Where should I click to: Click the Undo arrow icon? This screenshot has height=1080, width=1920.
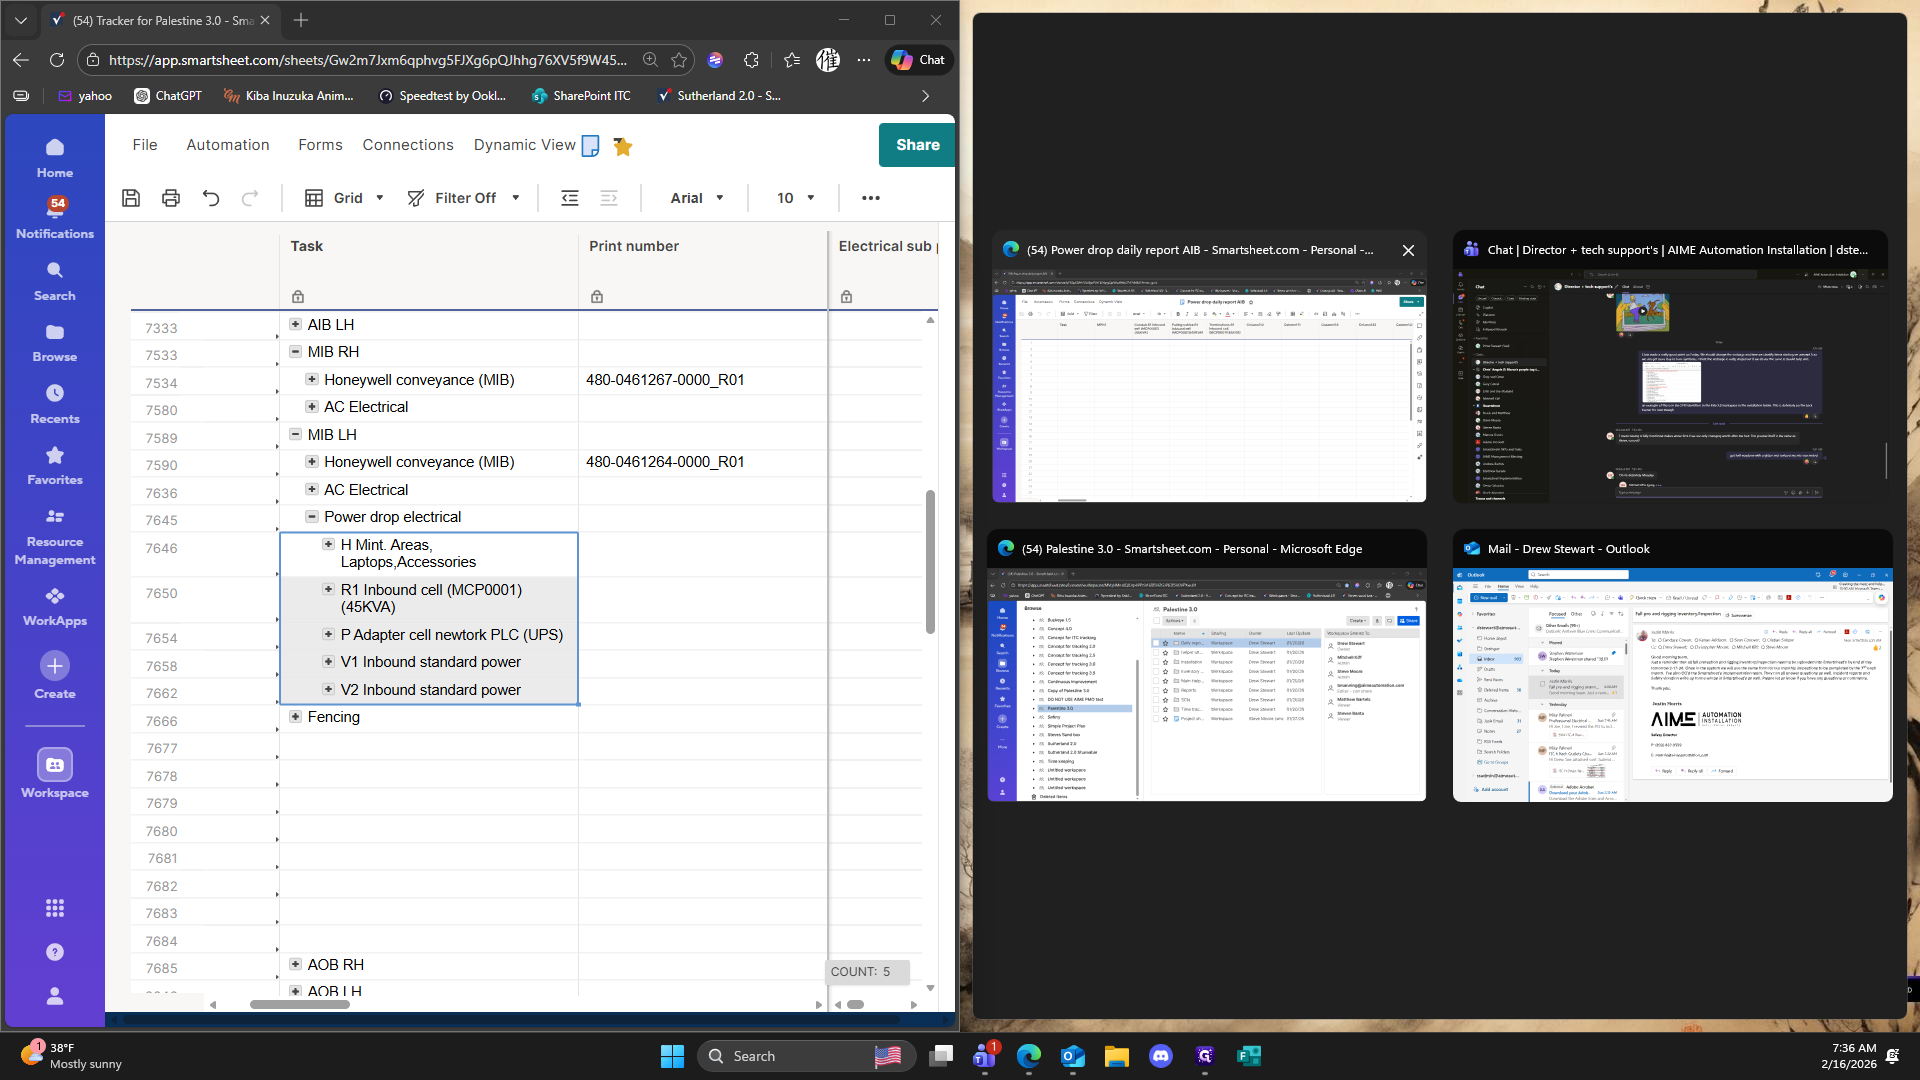click(211, 198)
